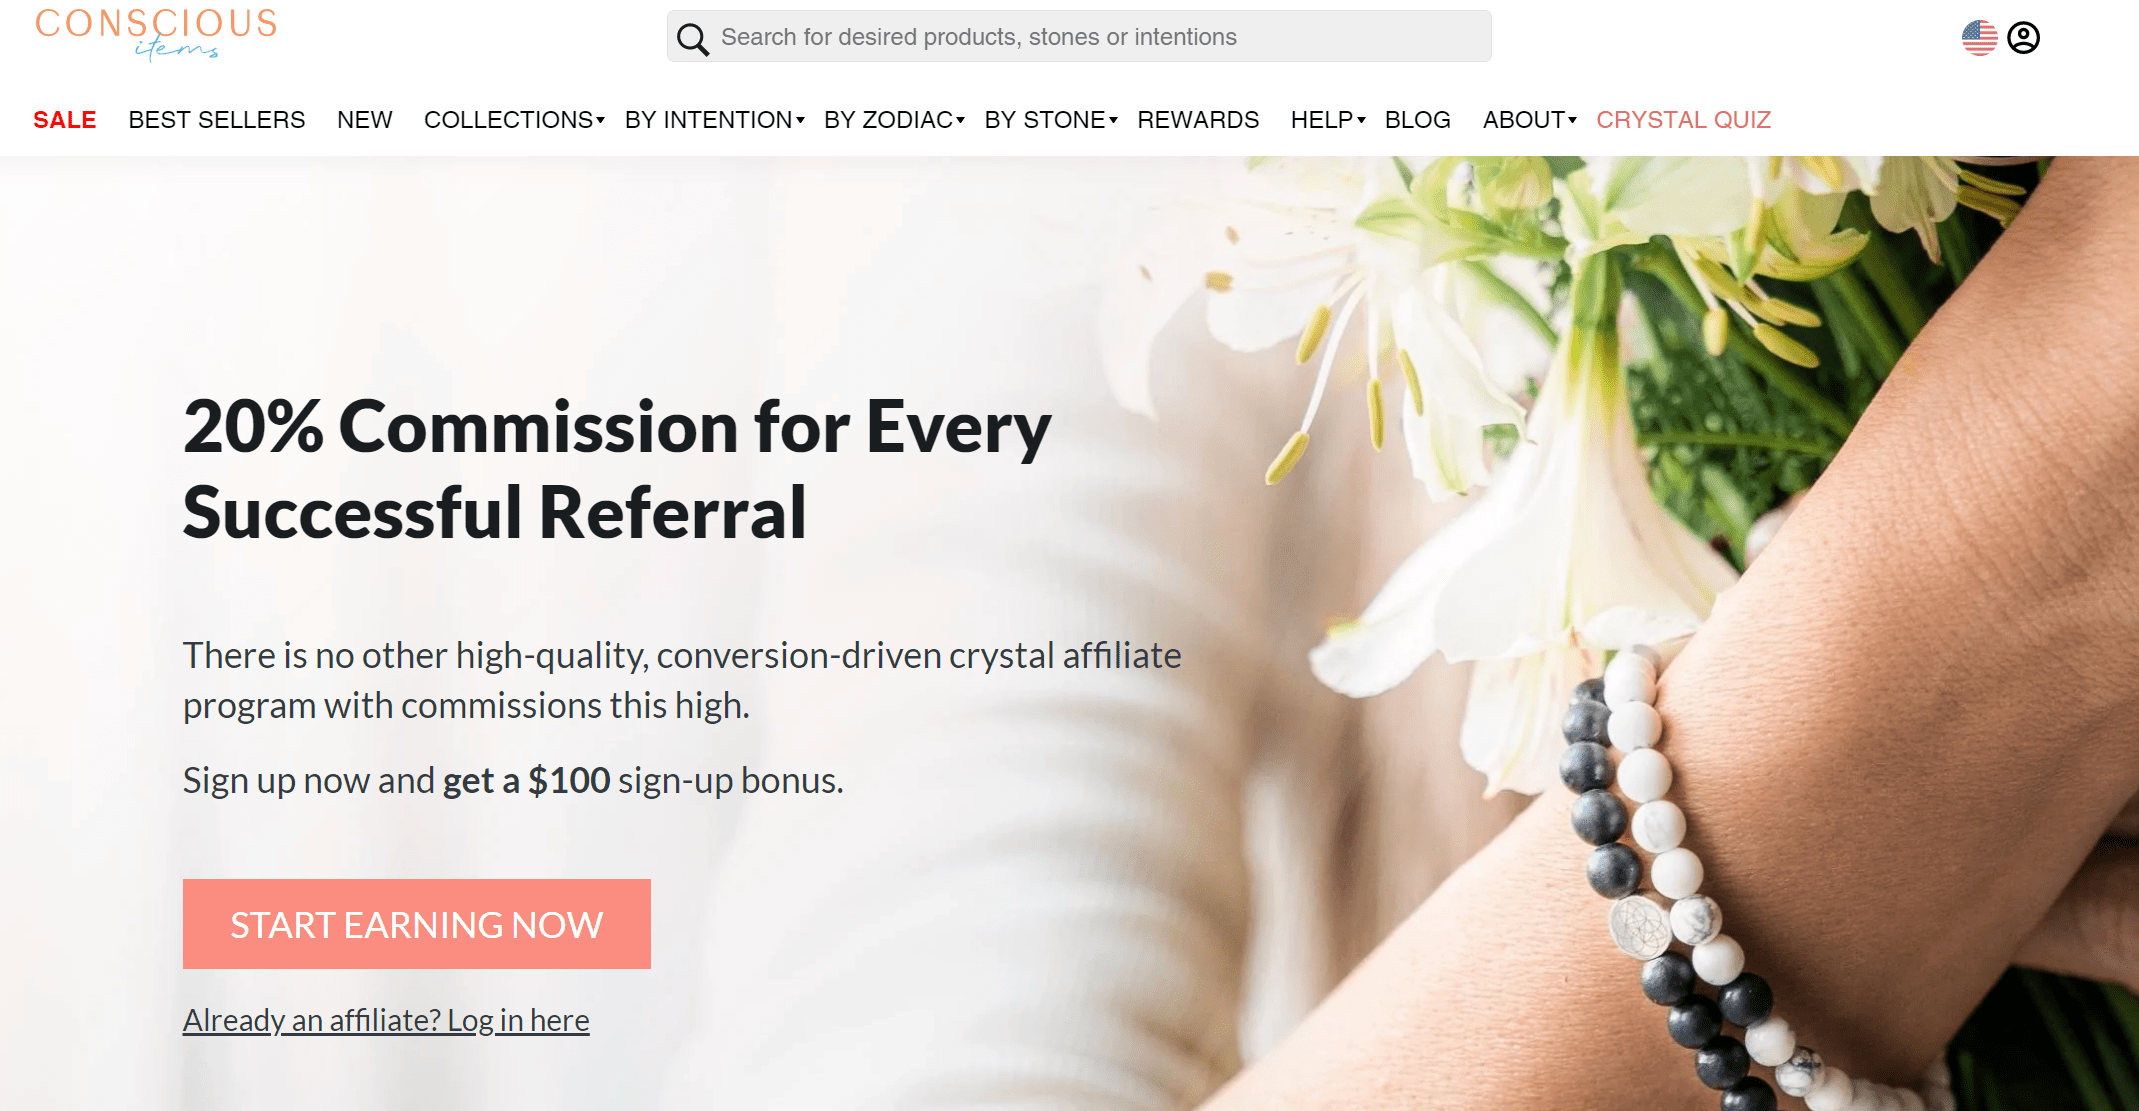Expand the By Intention dropdown
This screenshot has width=2139, height=1111.
coord(714,120)
